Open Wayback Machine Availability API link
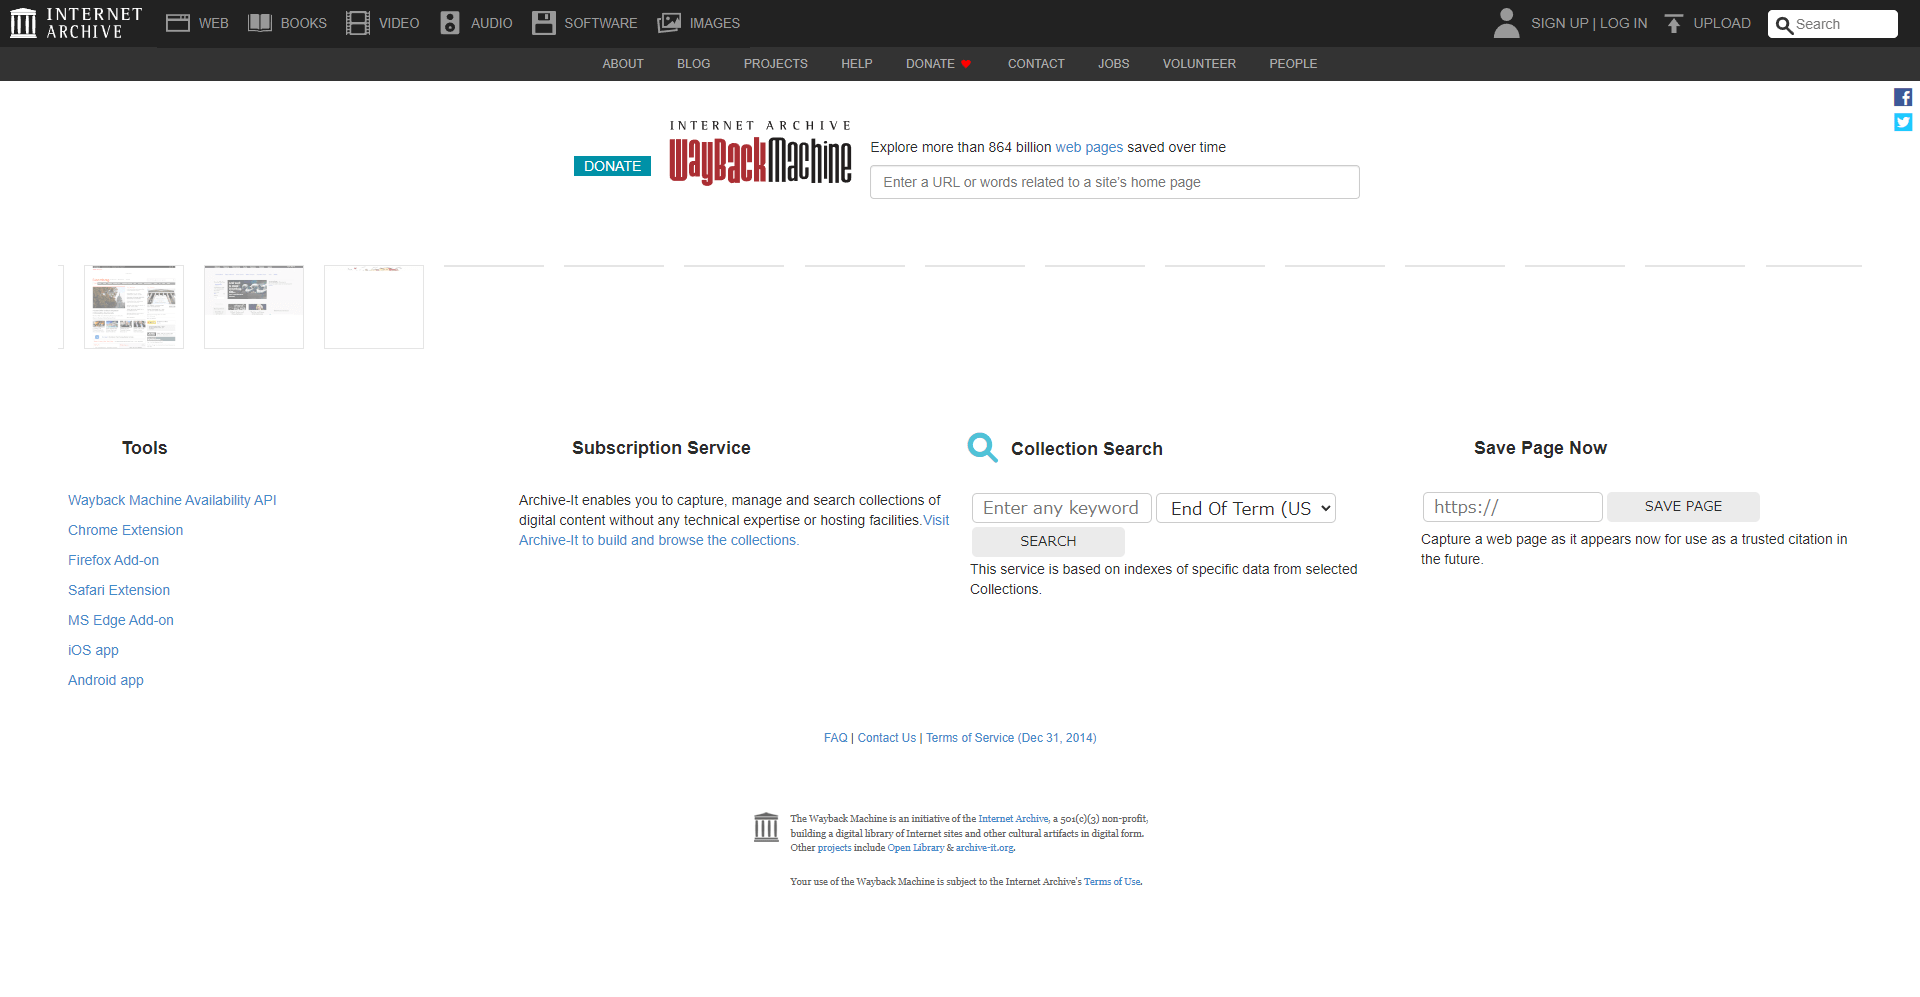Screen dimensions: 1920x997 tap(172, 500)
